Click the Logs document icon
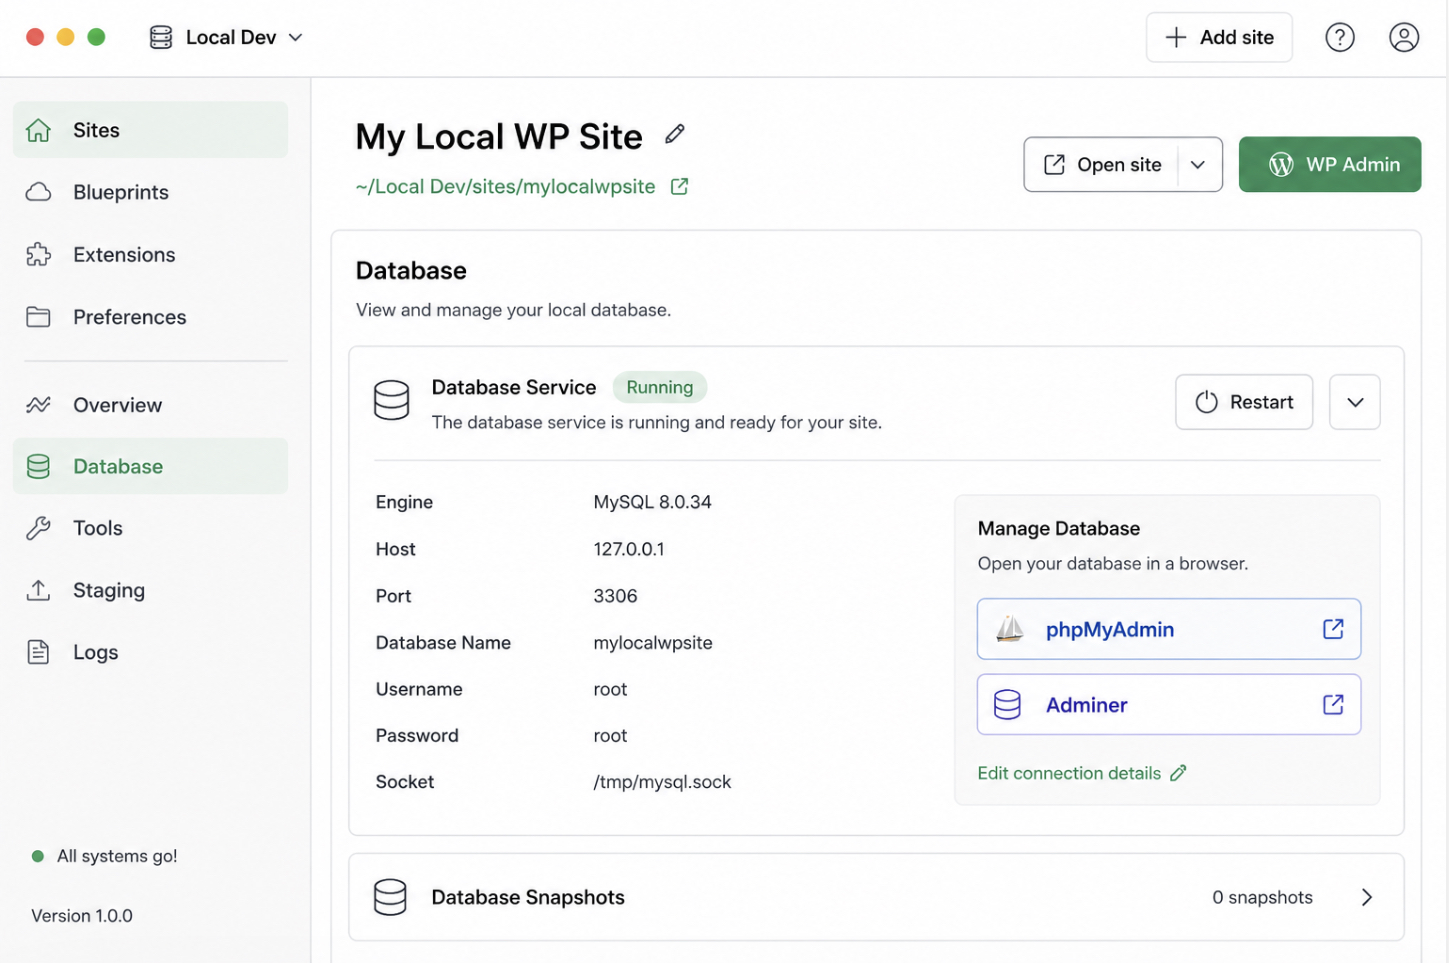The width and height of the screenshot is (1449, 963). [38, 652]
